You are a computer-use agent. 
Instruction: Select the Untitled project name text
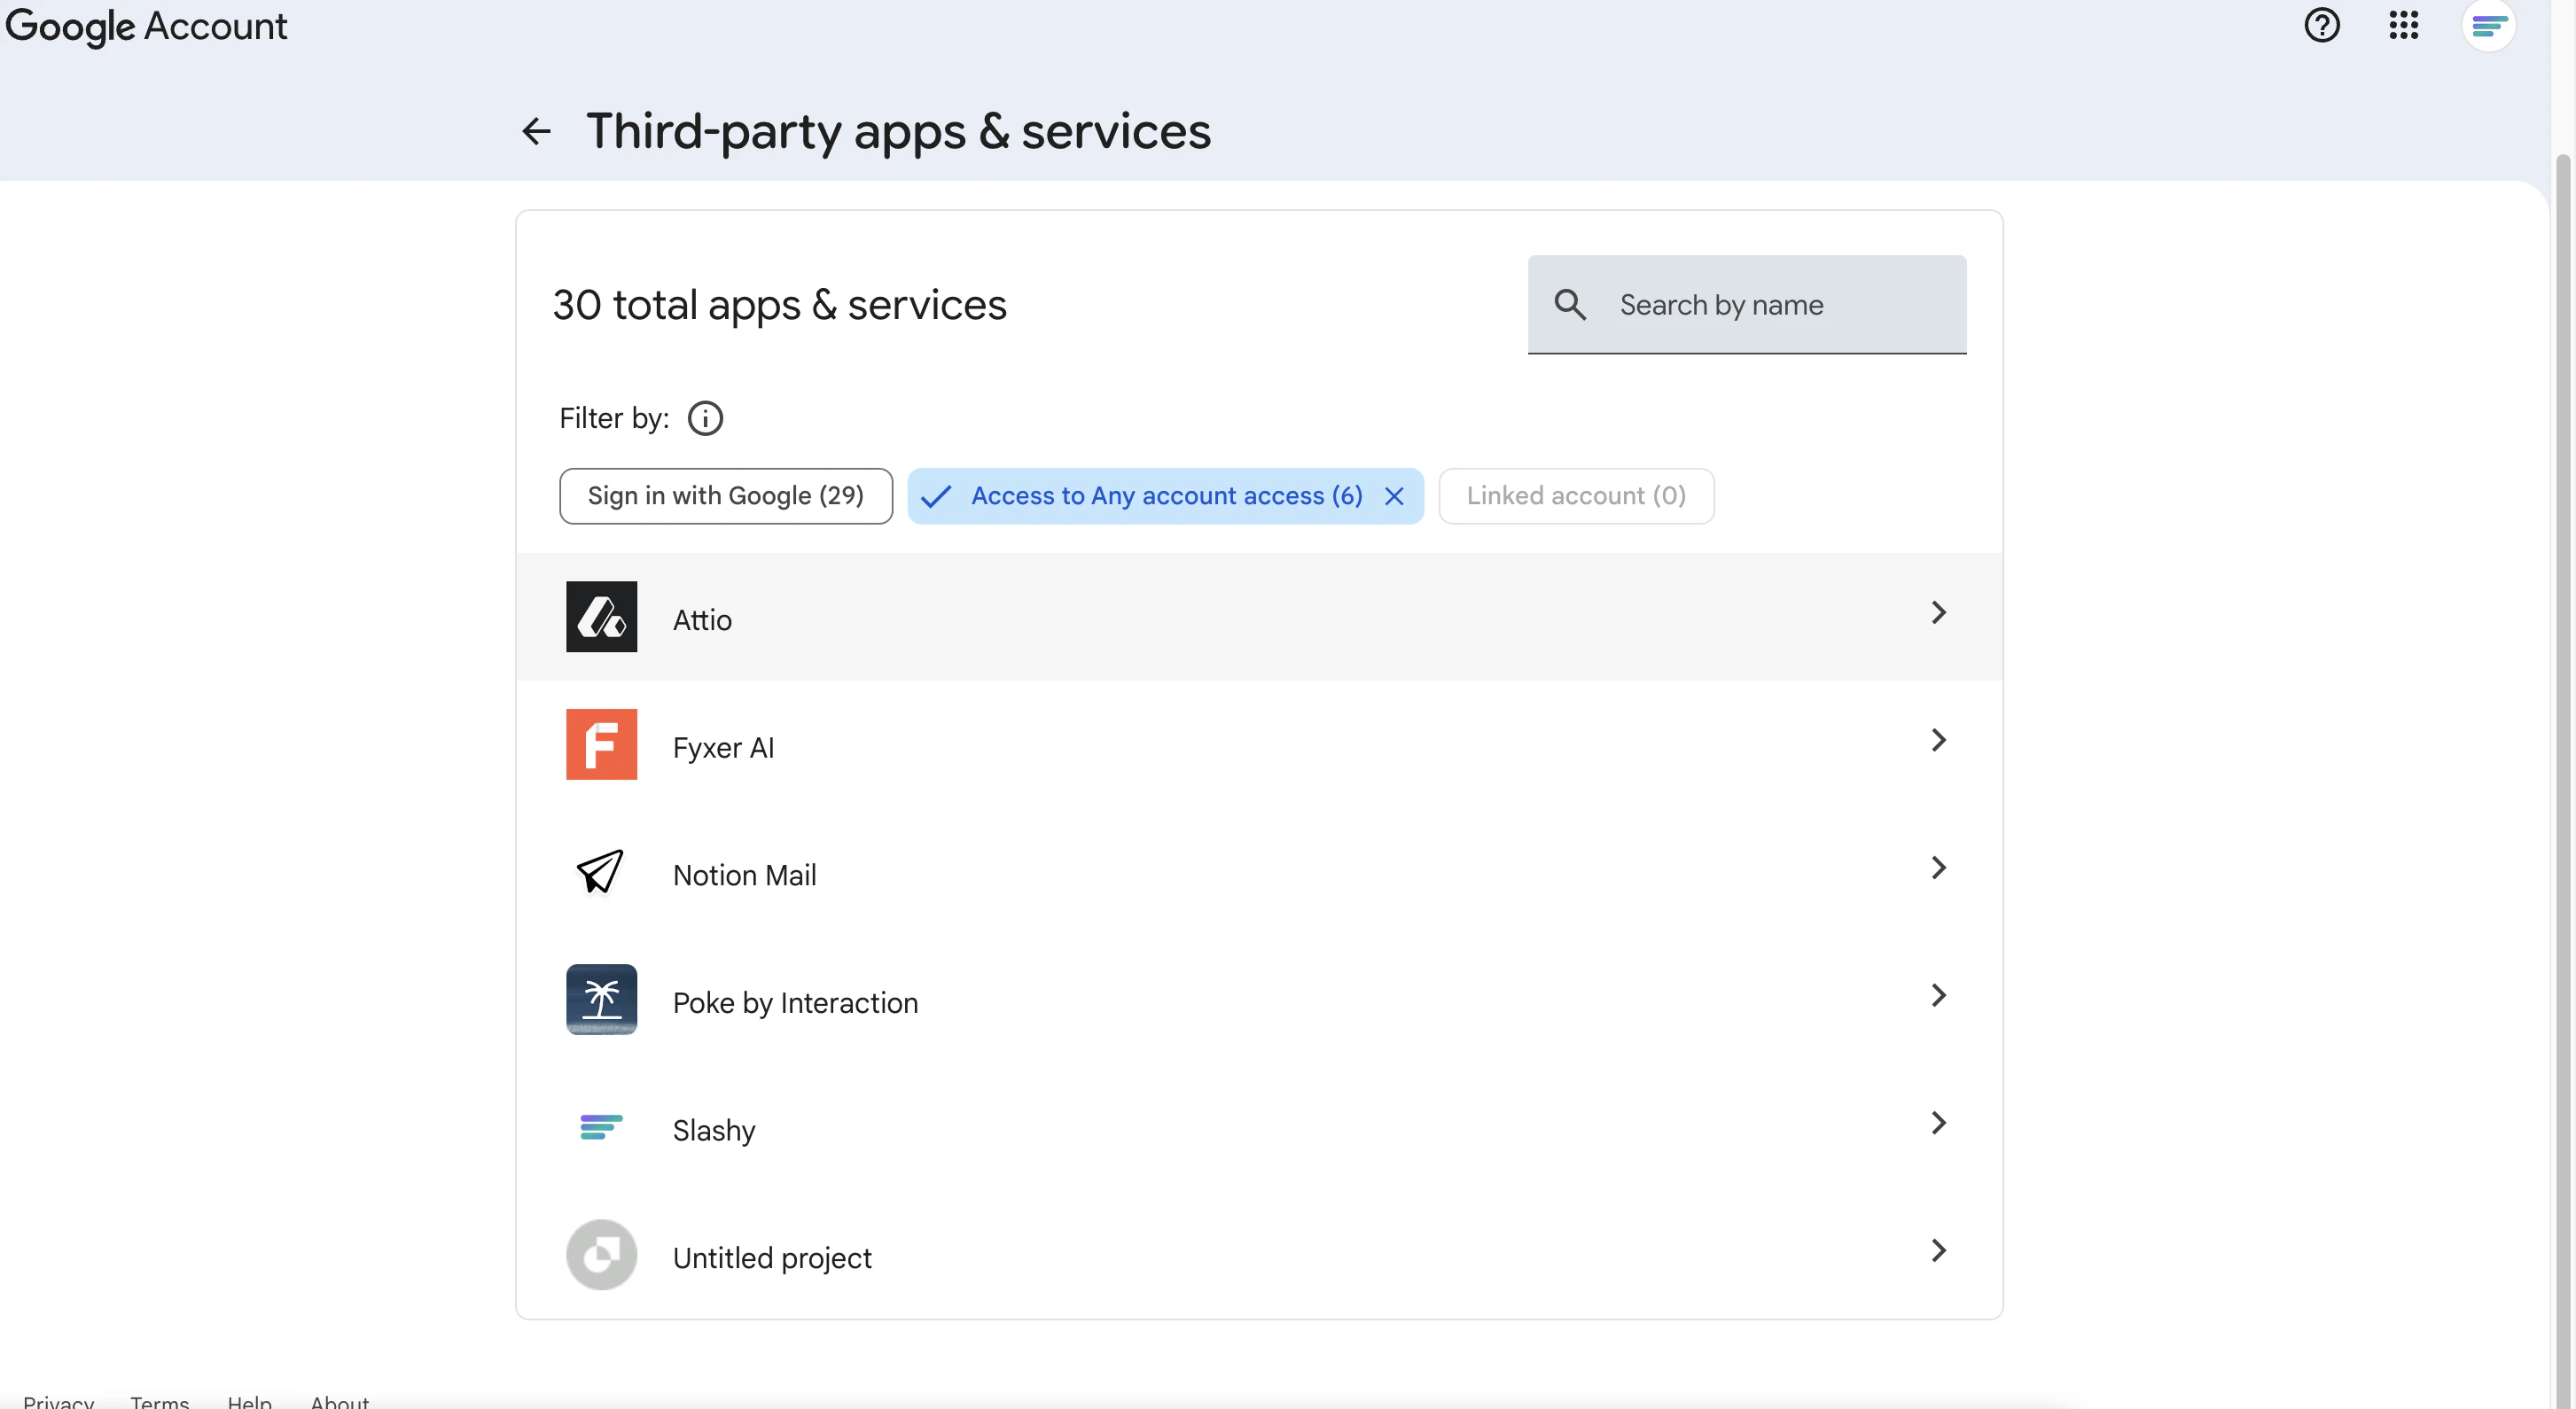[772, 1258]
